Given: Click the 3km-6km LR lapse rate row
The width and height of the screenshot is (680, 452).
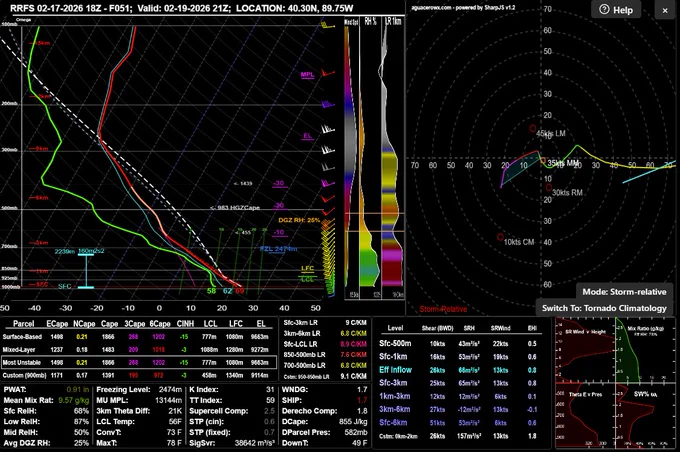Looking at the screenshot, I should pos(325,333).
